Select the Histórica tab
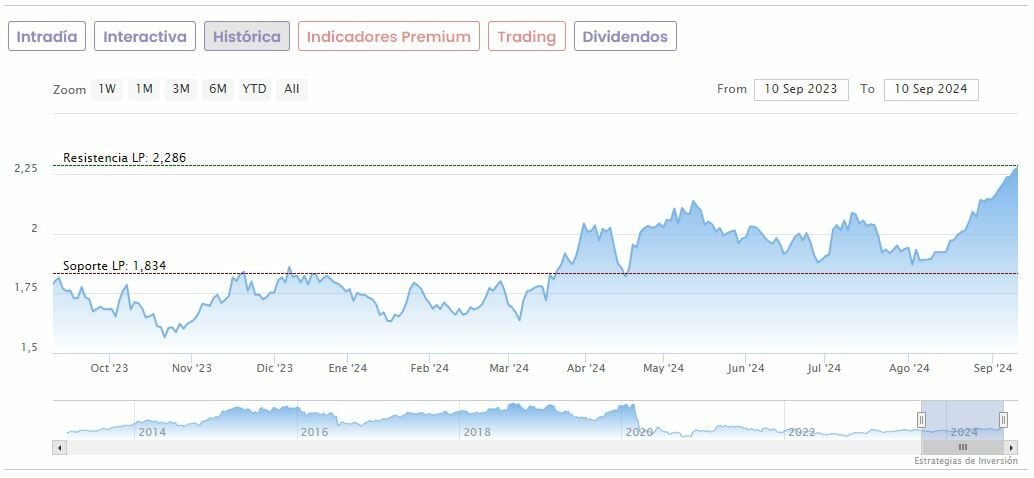 click(247, 37)
